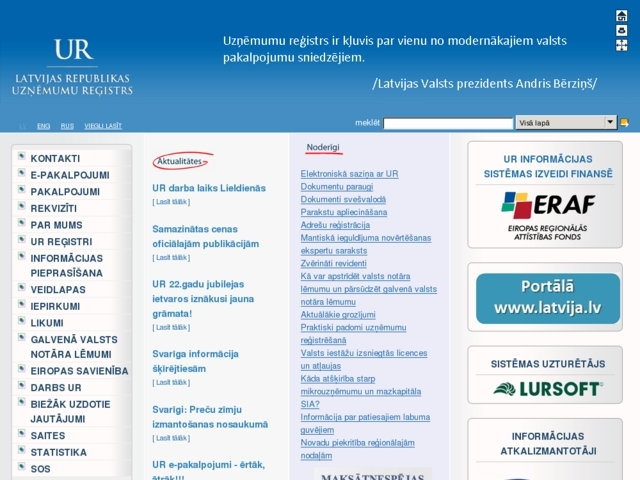Open UR e-pakalpojumi - ērtāk article
Image resolution: width=640 pixels, height=480 pixels.
pyautogui.click(x=208, y=470)
